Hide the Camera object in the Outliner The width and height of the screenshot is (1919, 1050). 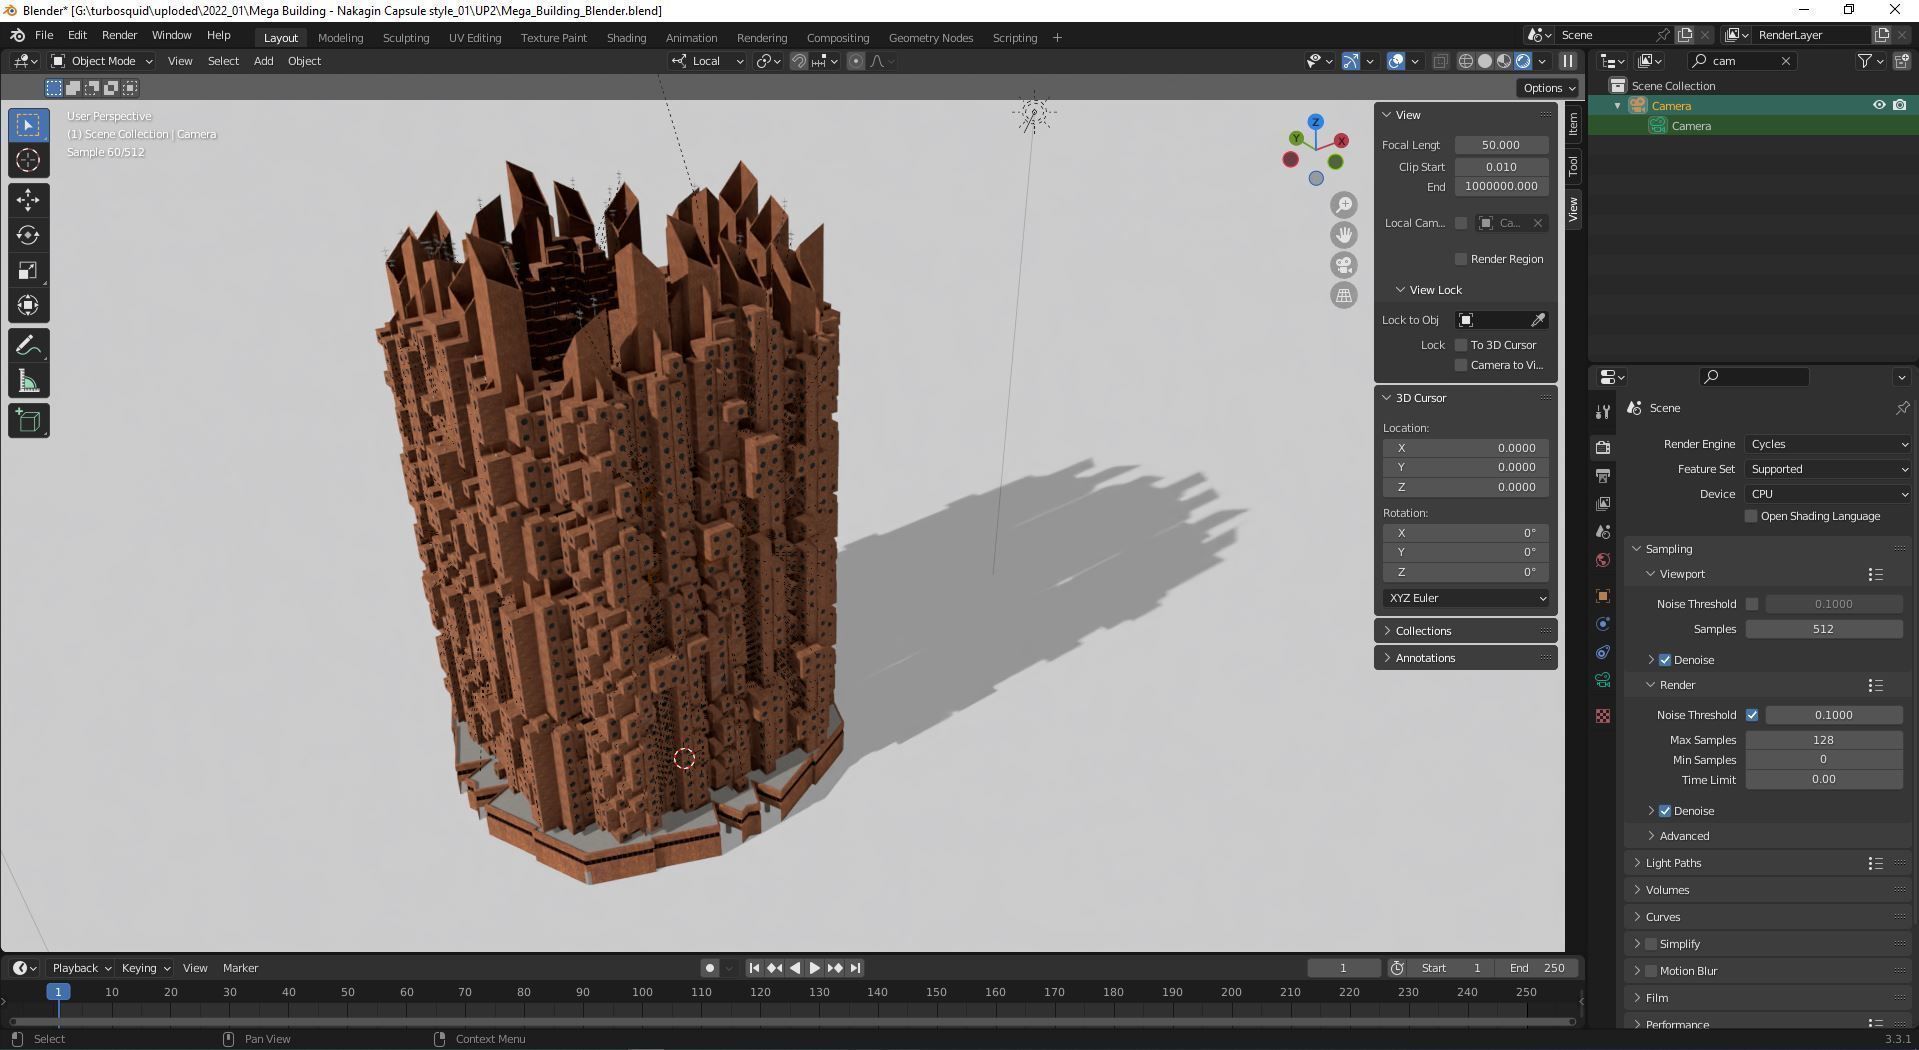click(1879, 105)
